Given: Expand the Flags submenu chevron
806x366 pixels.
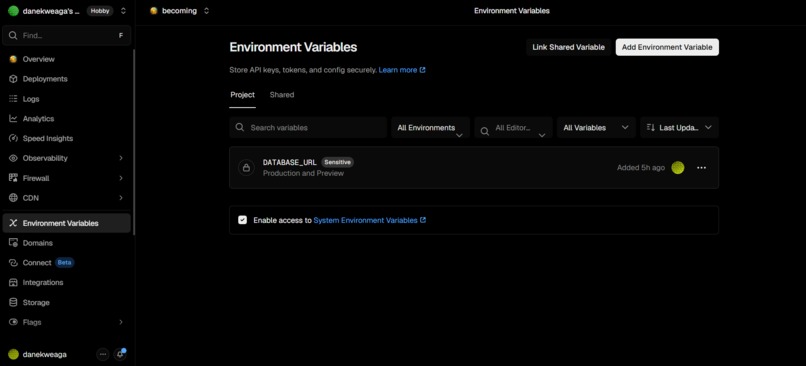Looking at the screenshot, I should click(x=121, y=322).
